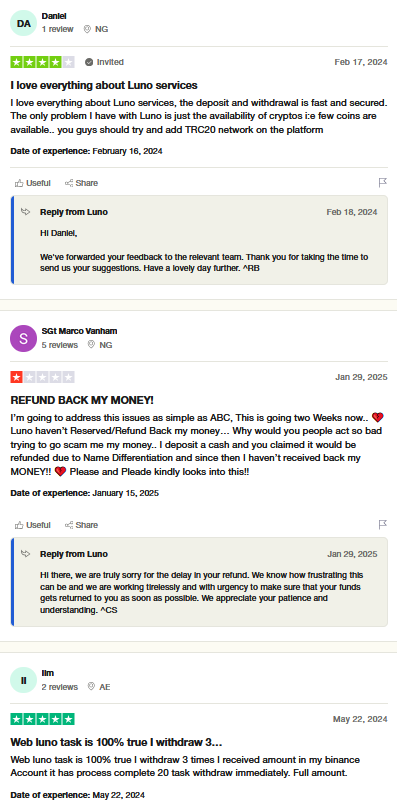Mark Daniel's review as Useful
The width and height of the screenshot is (397, 803).
tap(33, 183)
